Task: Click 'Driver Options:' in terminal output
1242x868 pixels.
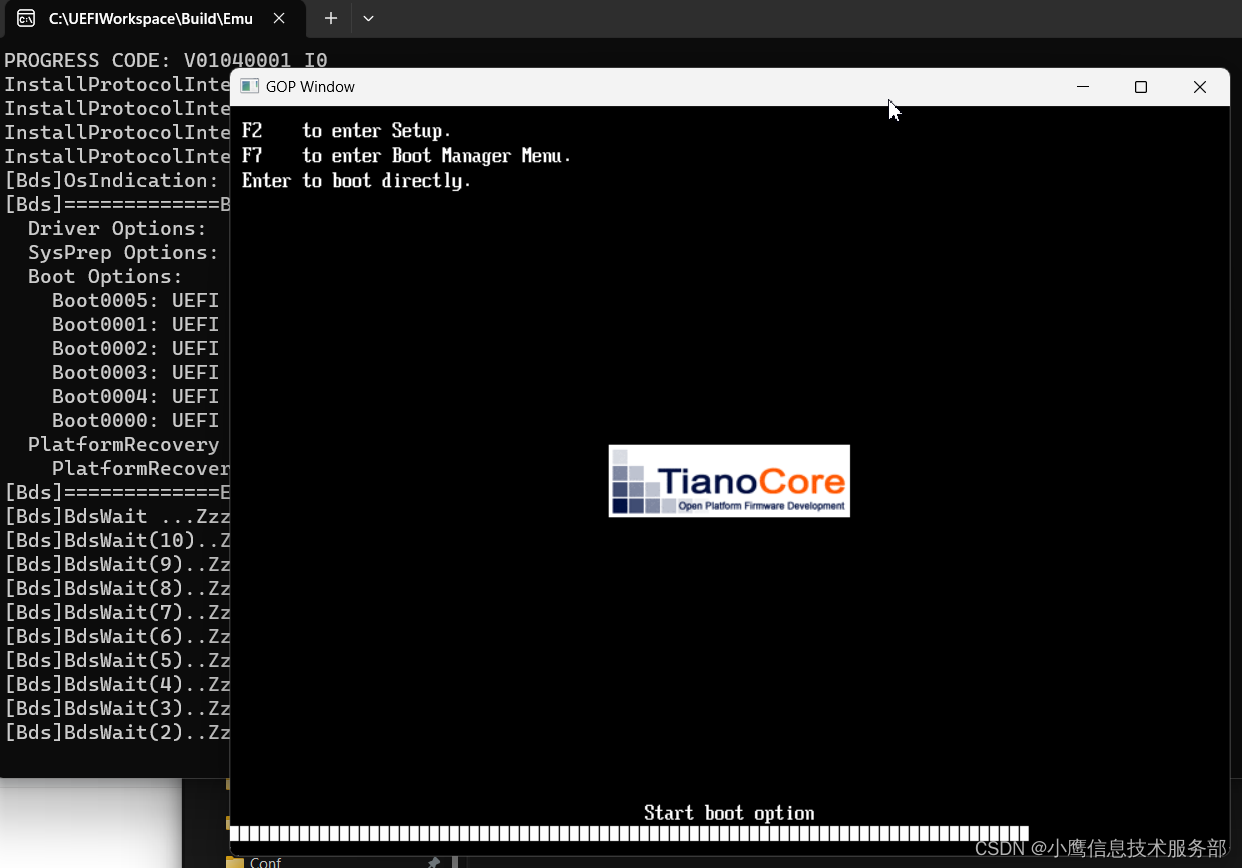Action: tap(117, 228)
